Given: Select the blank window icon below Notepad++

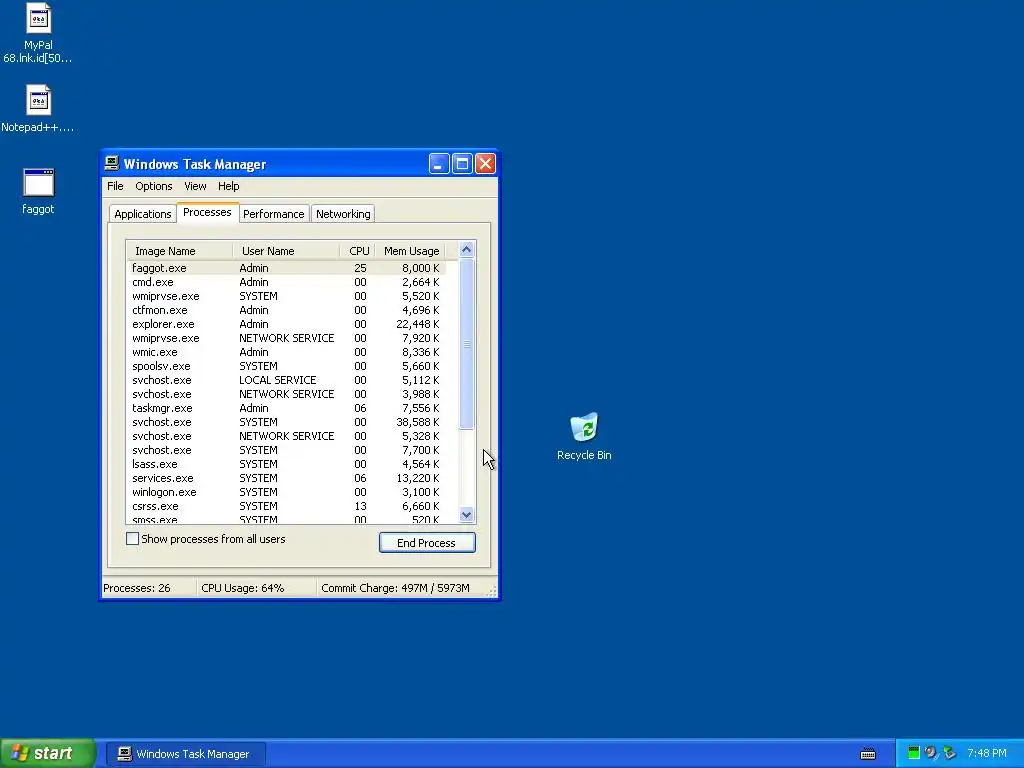Looking at the screenshot, I should [39, 183].
